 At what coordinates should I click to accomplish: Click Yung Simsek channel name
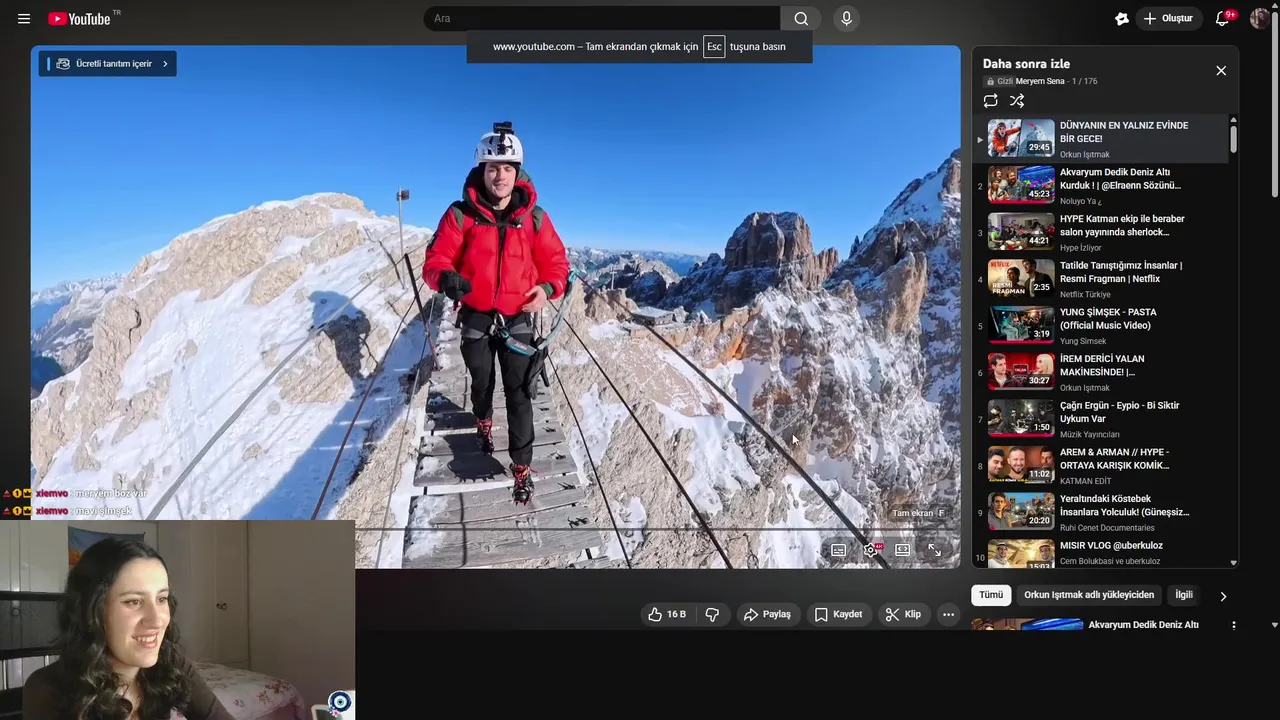click(x=1083, y=341)
